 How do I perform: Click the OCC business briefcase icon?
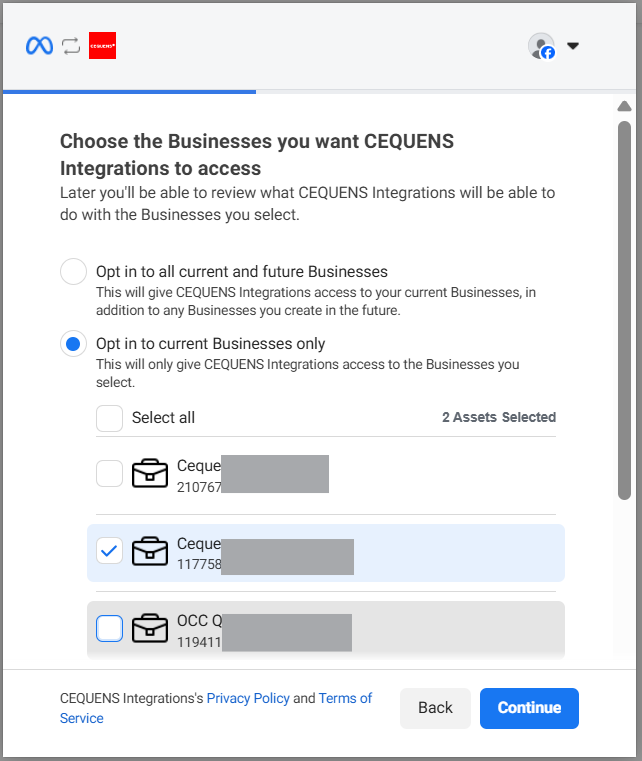[x=150, y=628]
